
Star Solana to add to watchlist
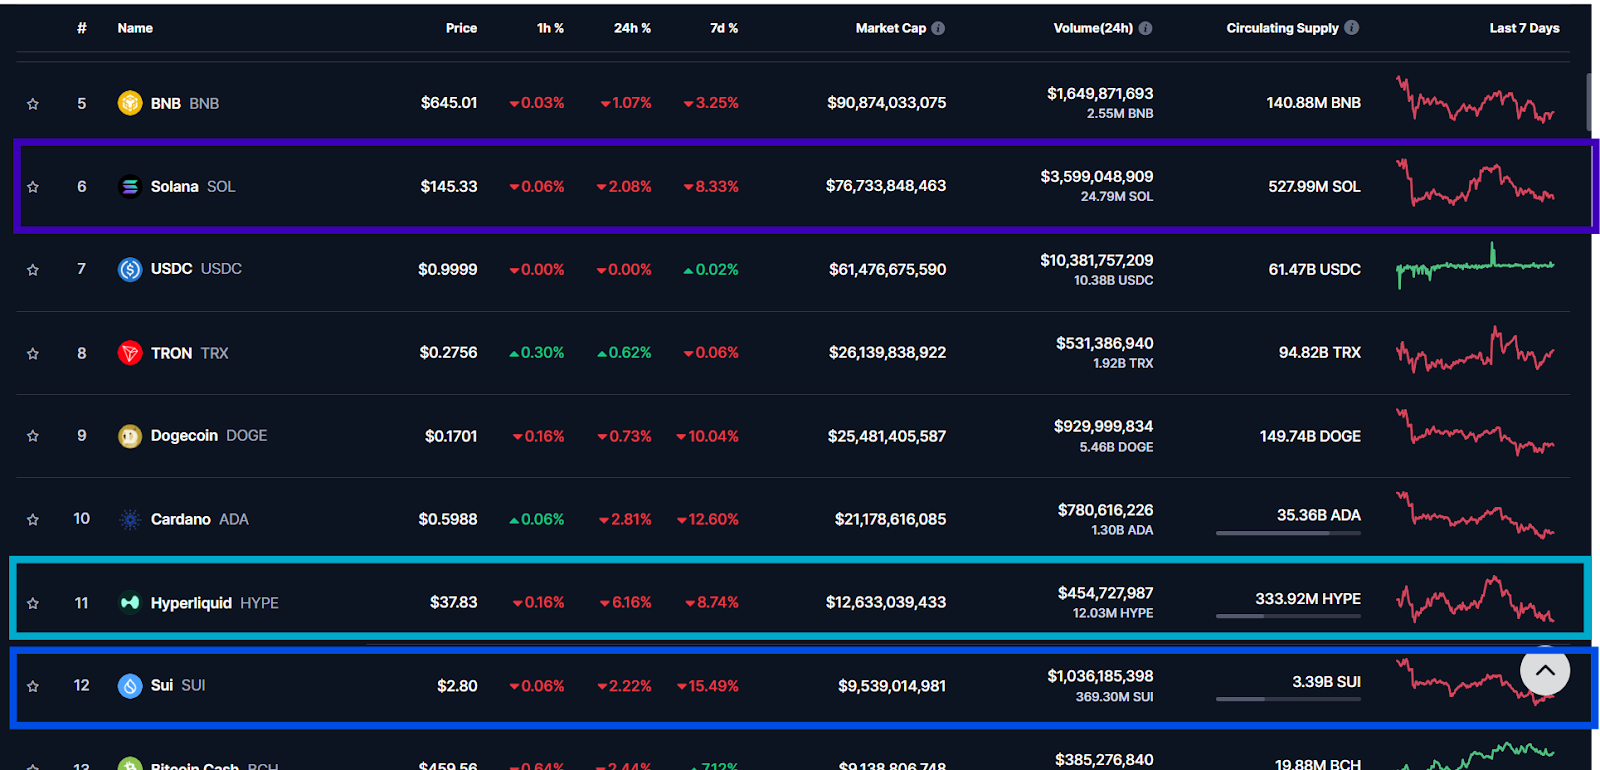point(33,187)
